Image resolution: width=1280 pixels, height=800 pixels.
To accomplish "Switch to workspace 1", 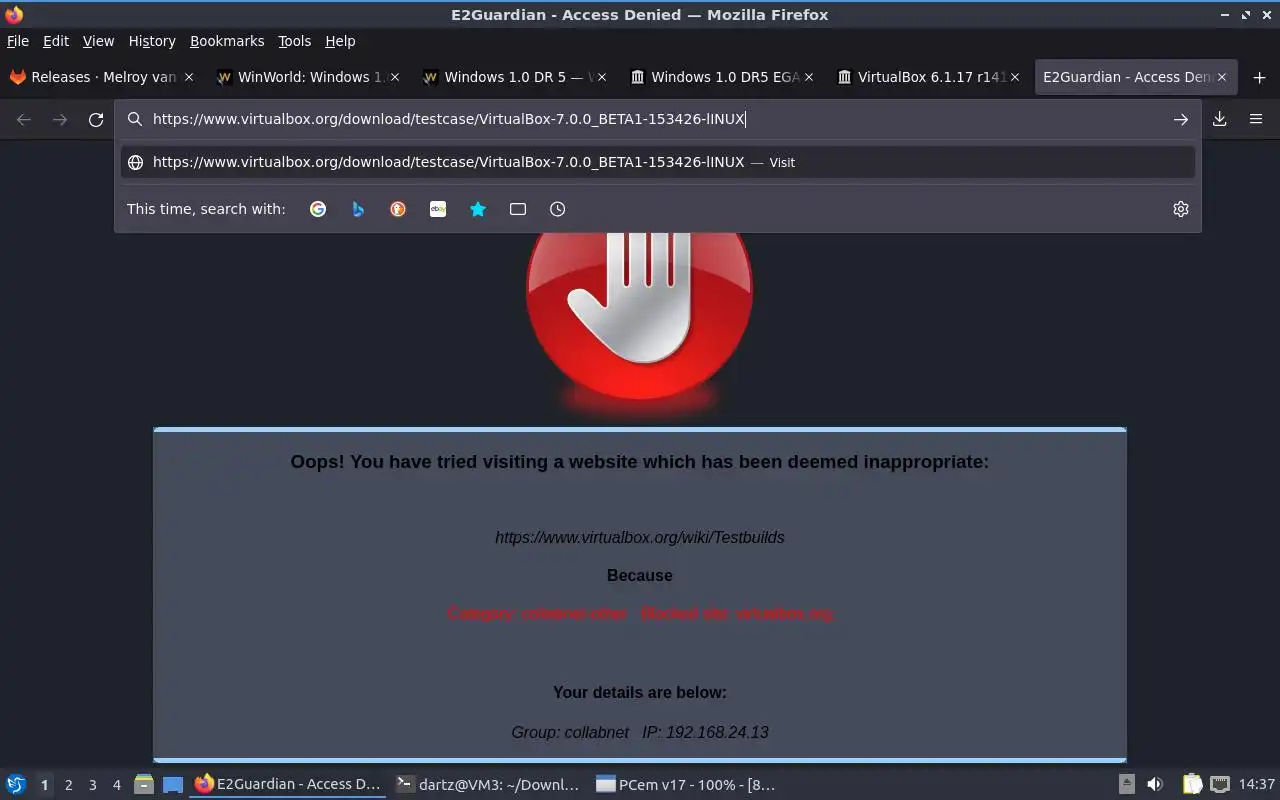I will tap(44, 785).
